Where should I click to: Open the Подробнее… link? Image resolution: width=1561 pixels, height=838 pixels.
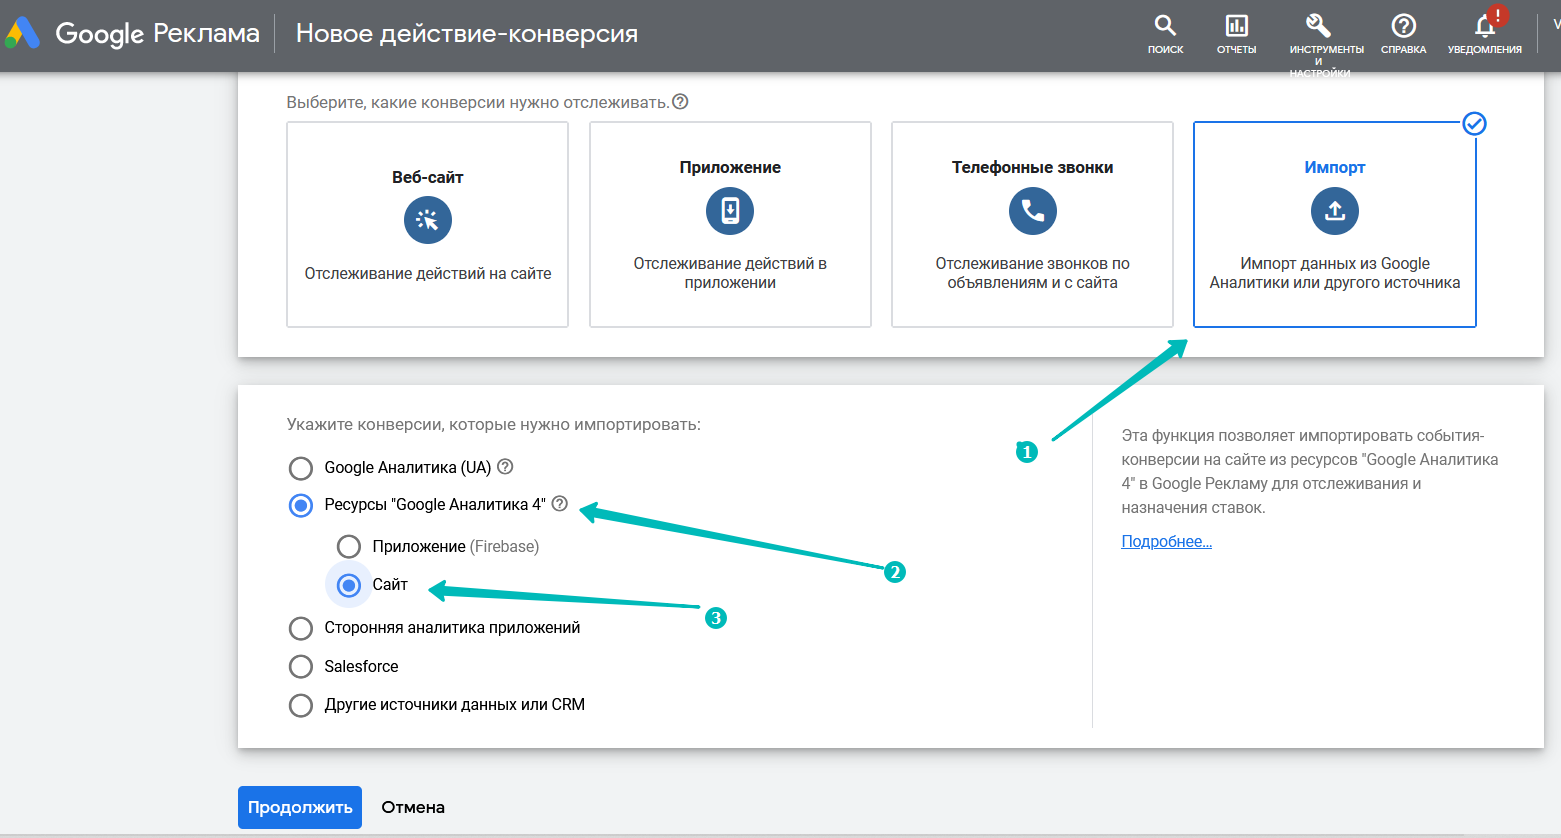[1166, 541]
